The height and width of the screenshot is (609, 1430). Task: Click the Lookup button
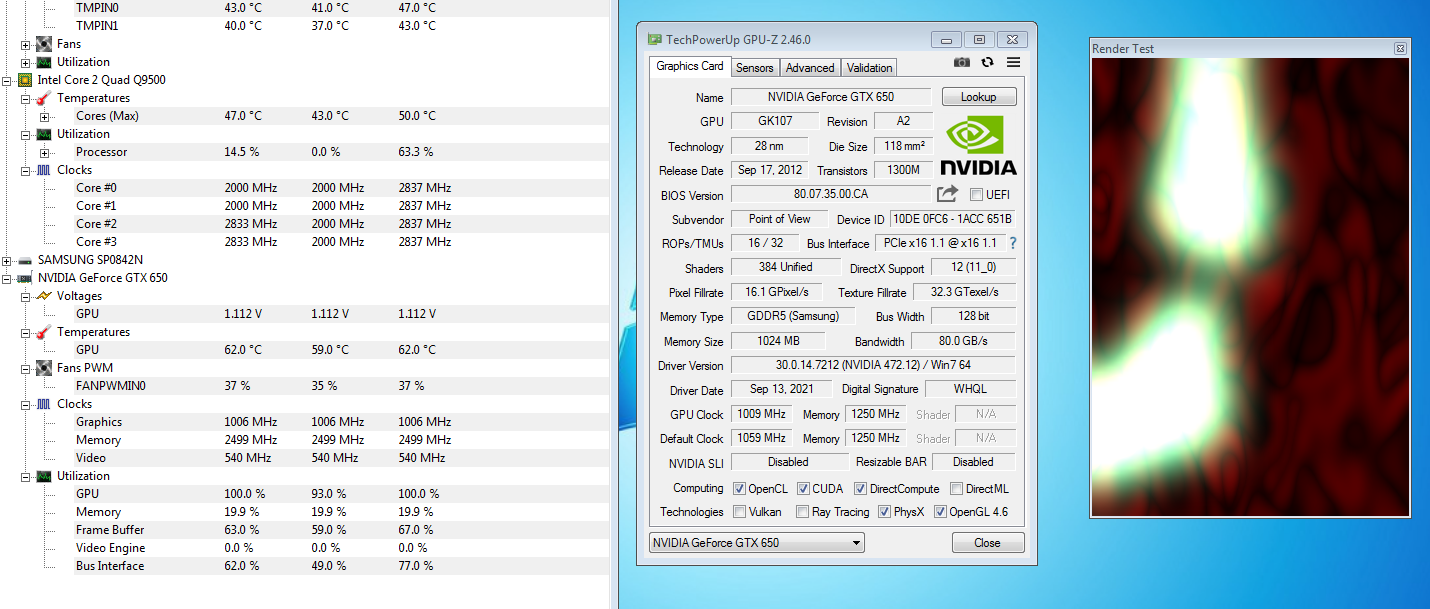[x=978, y=97]
